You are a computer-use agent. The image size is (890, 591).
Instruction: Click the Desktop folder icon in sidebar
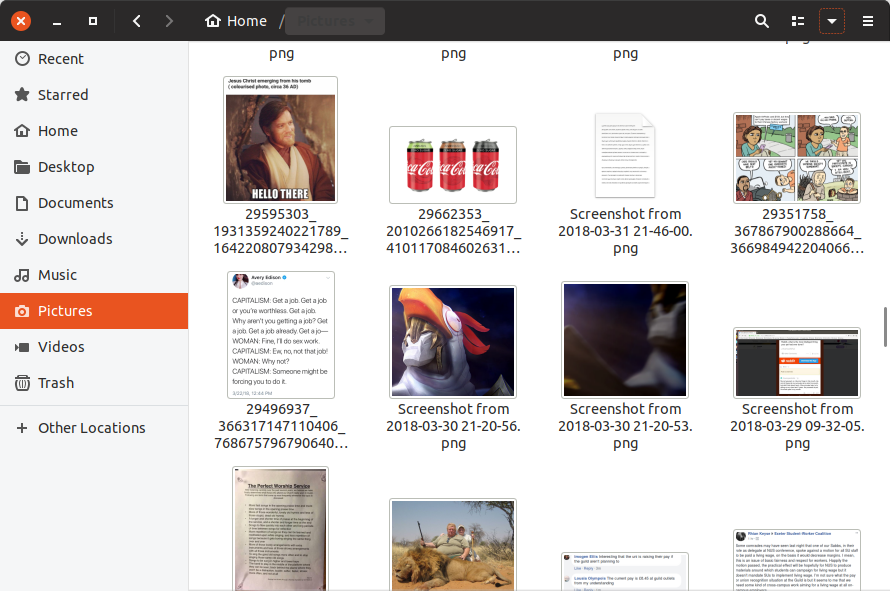tap(22, 167)
